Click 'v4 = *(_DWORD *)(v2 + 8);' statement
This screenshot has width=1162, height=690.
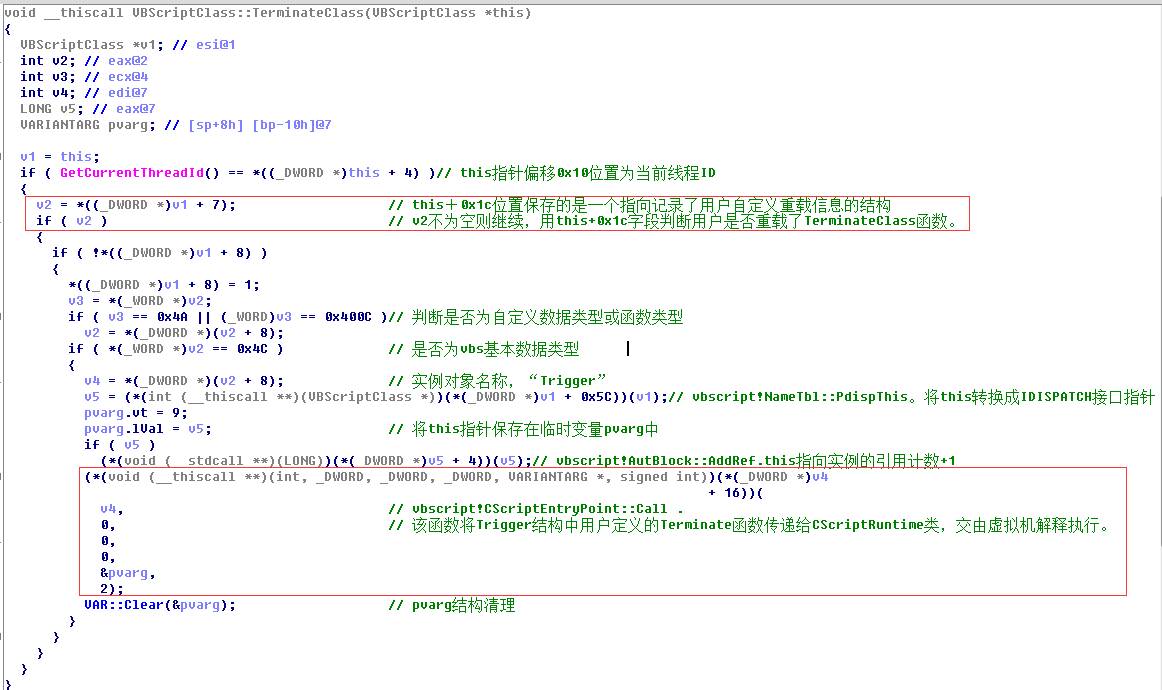(x=184, y=381)
